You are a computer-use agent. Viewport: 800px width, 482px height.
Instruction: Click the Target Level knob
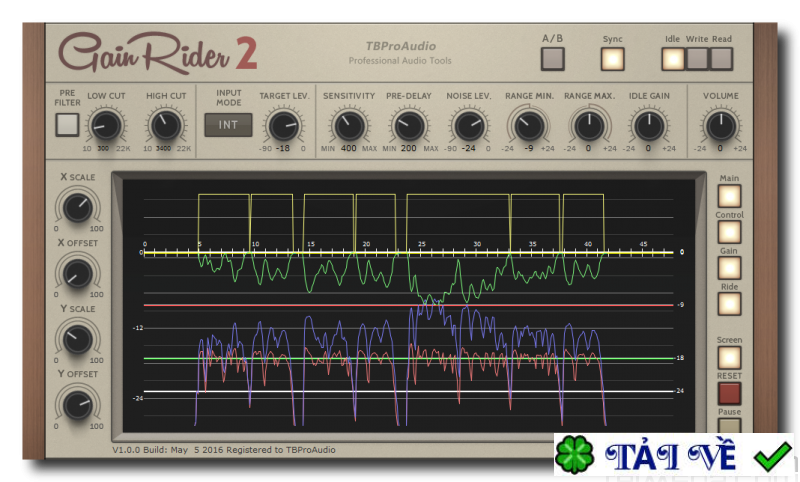(x=283, y=126)
